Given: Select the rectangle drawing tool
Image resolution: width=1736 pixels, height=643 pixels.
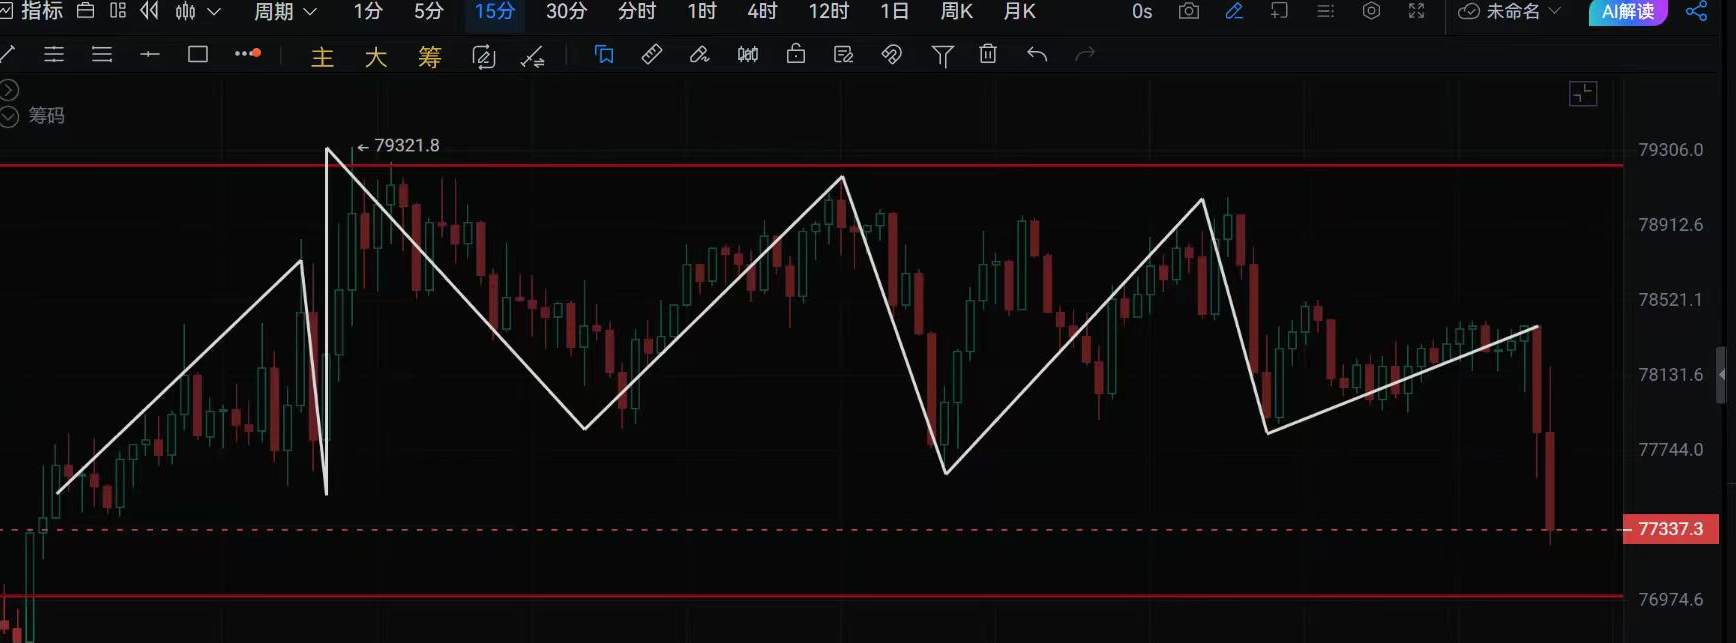Looking at the screenshot, I should click(x=198, y=55).
